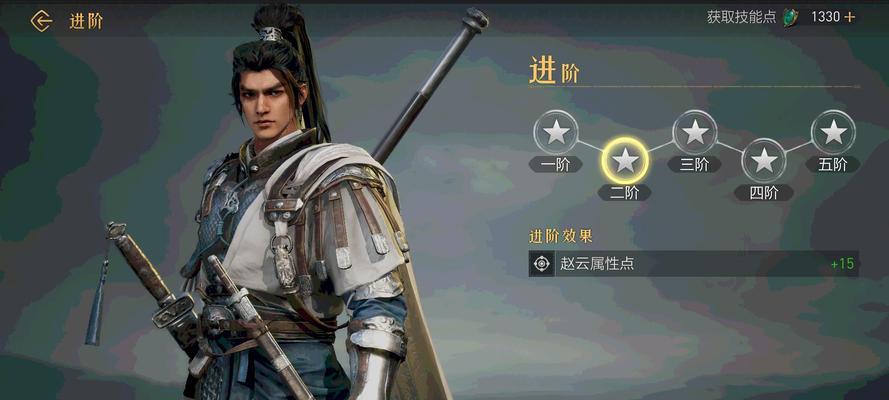
Task: Click the 五阶 label
Action: (833, 165)
